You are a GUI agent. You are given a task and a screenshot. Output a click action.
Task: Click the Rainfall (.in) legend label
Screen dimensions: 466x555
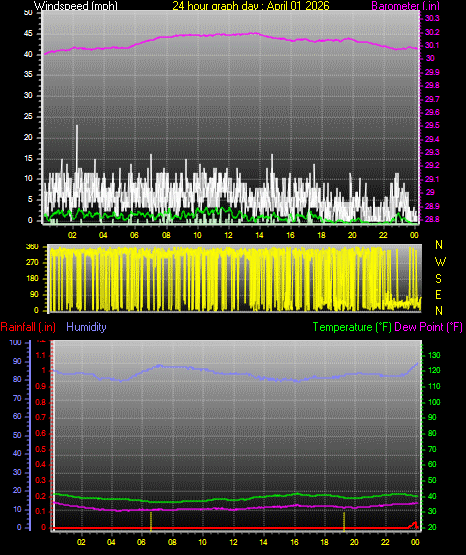28,327
